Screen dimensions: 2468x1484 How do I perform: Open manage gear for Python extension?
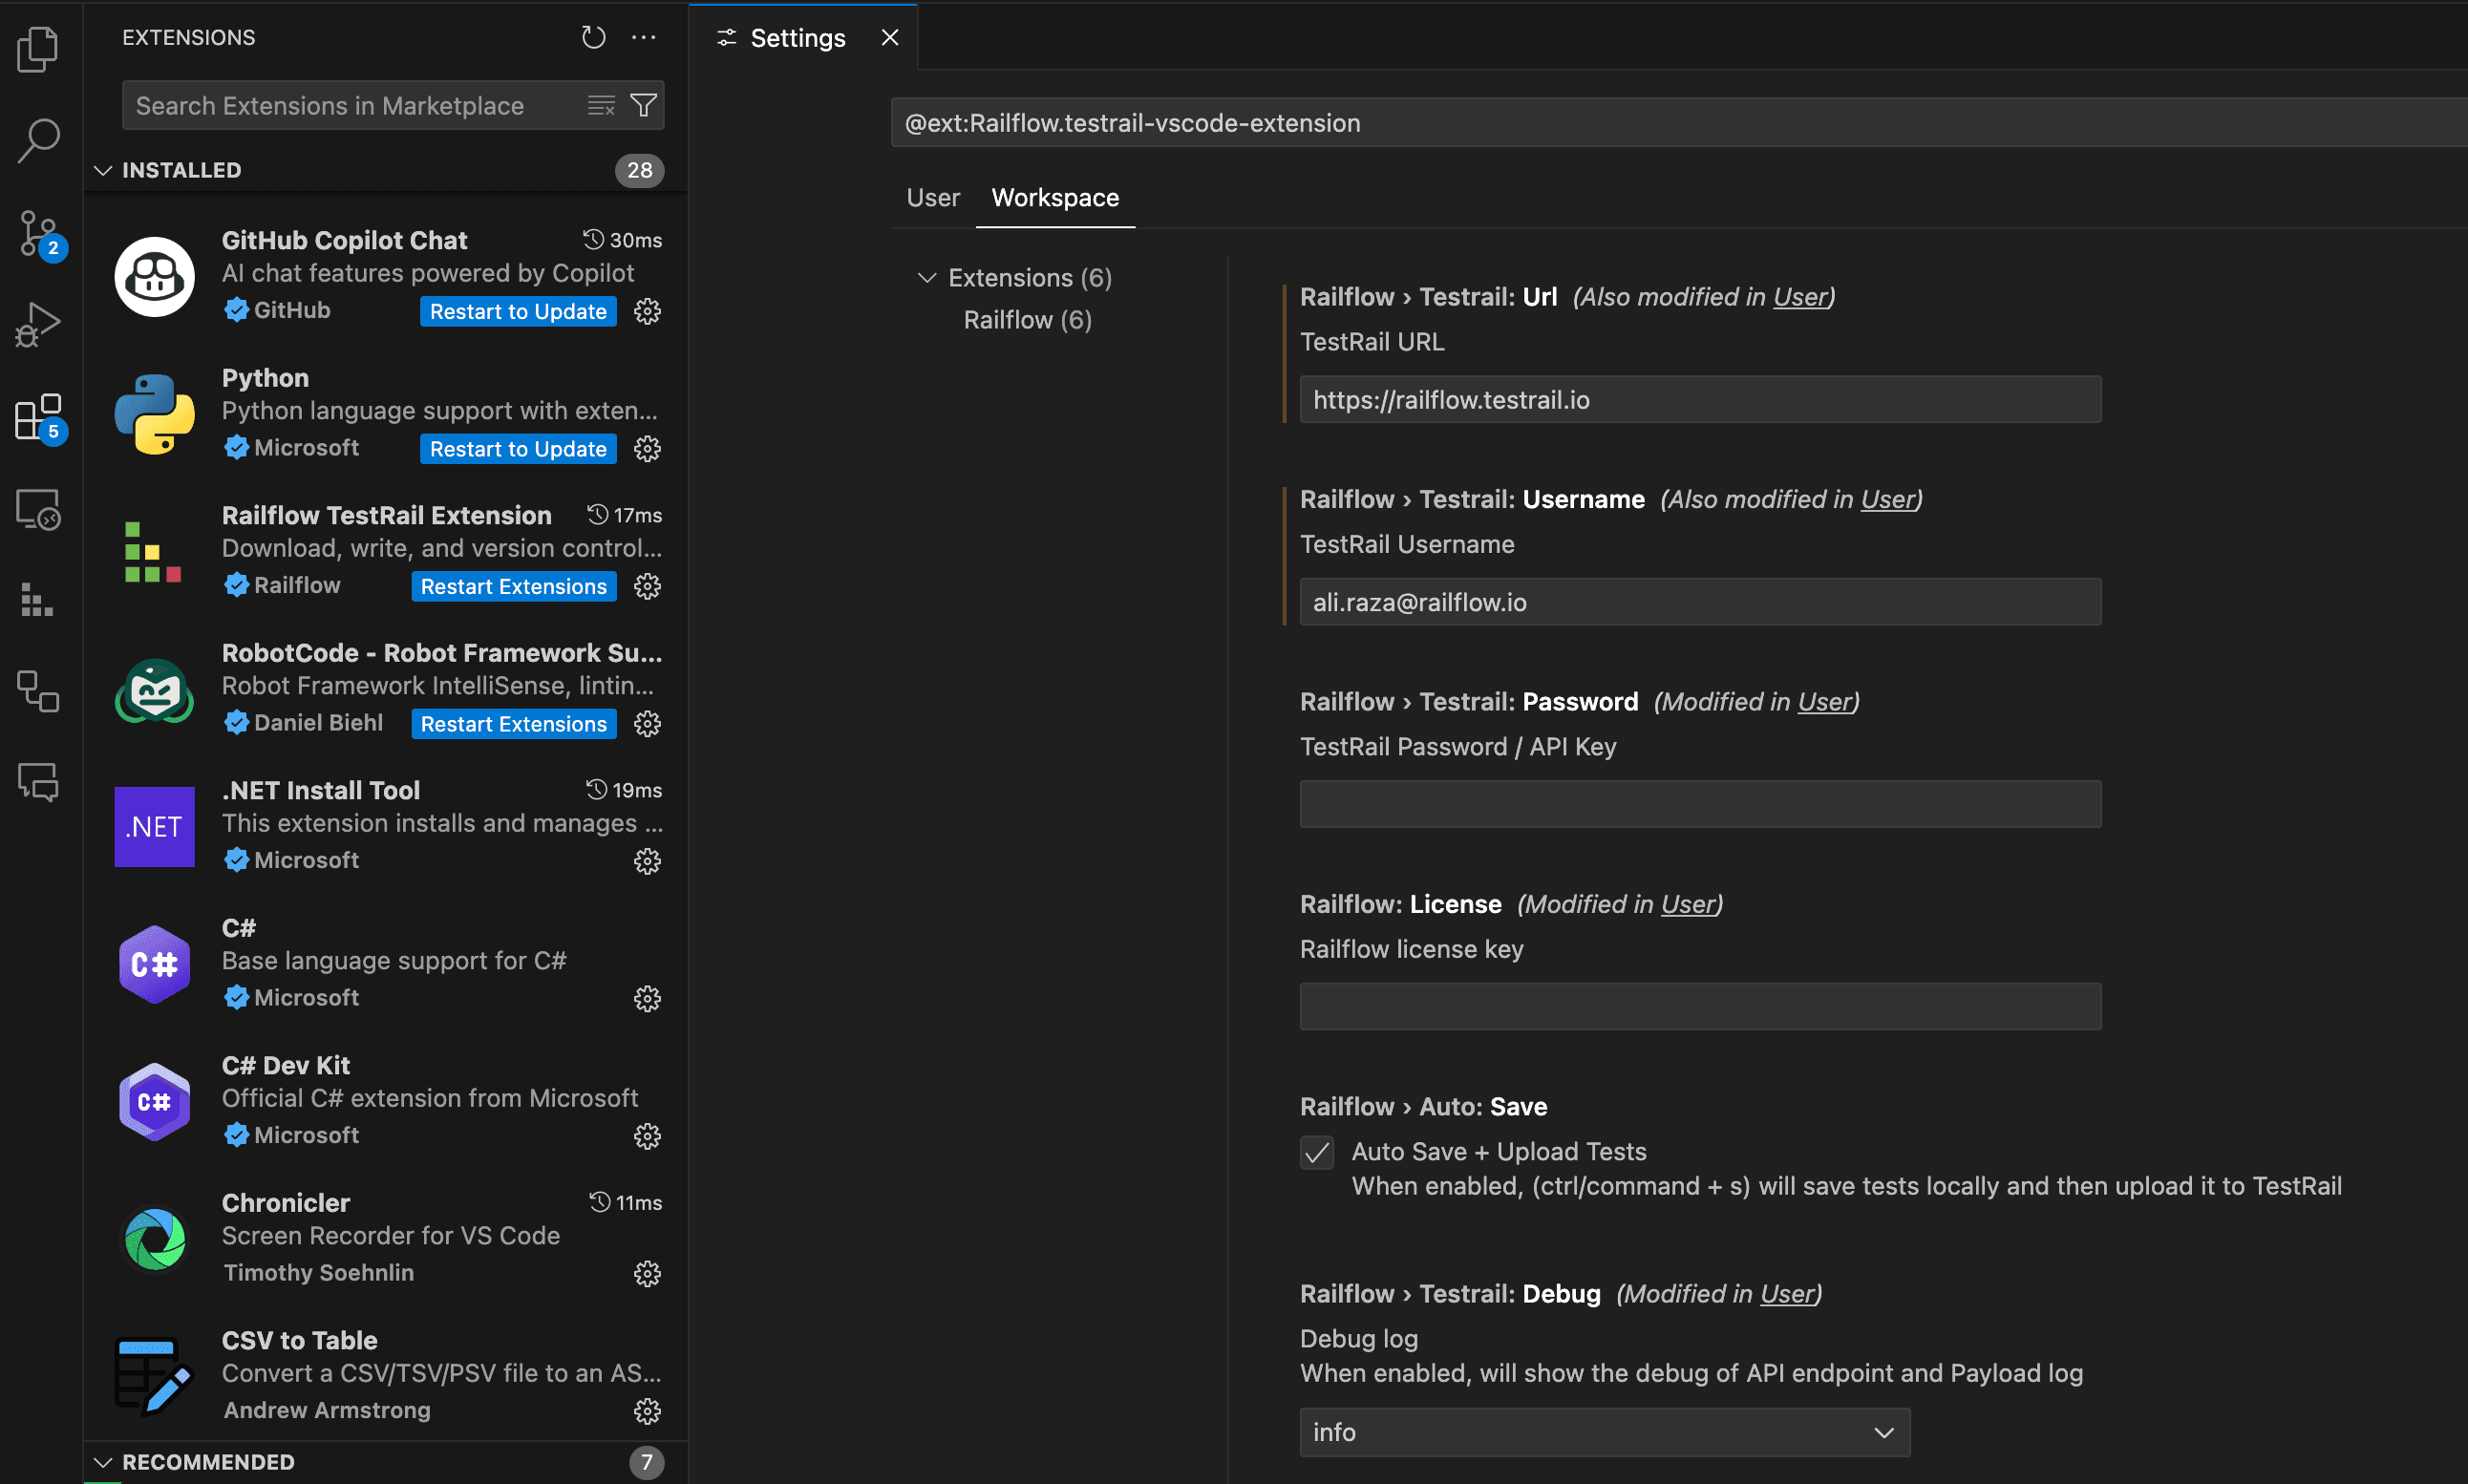tap(647, 449)
